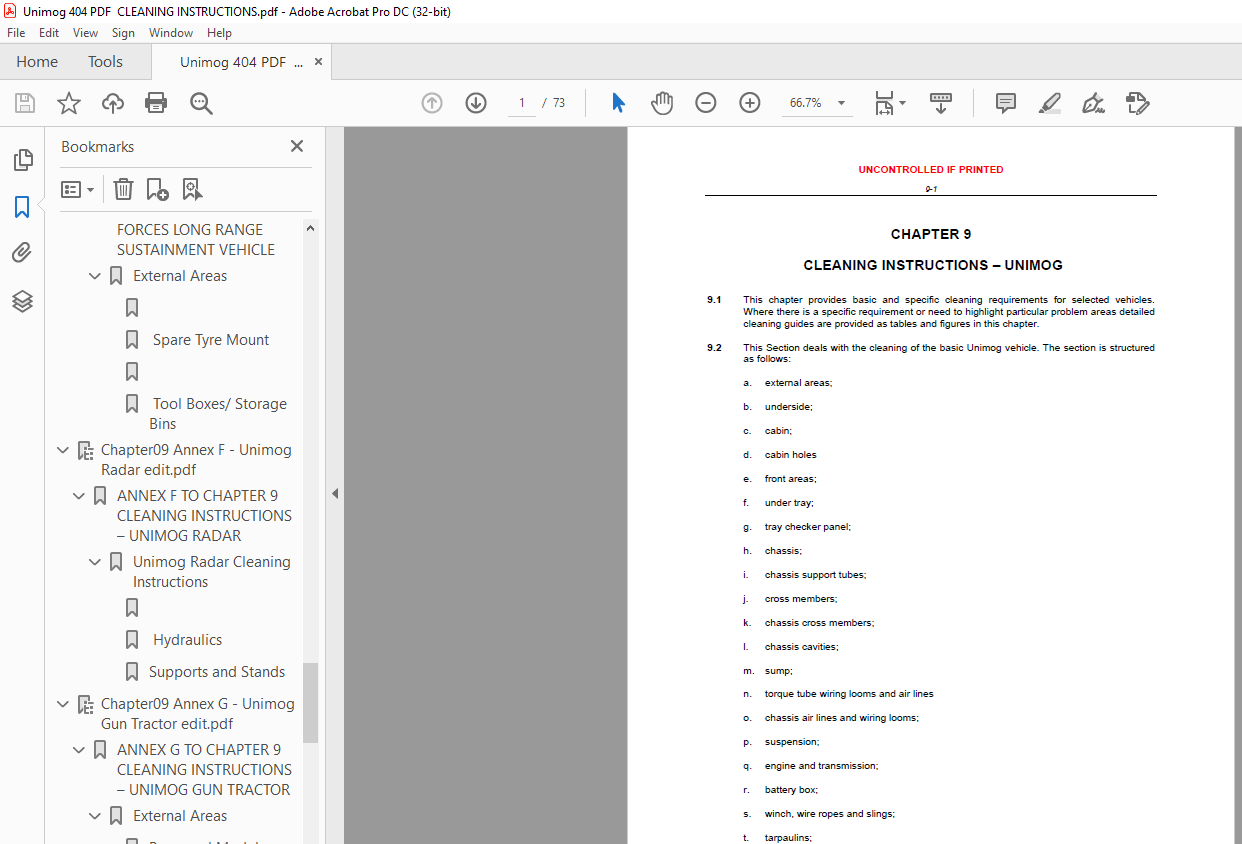Screen dimensions: 1242x844
Task: Open the Sign menu
Action: [x=123, y=33]
